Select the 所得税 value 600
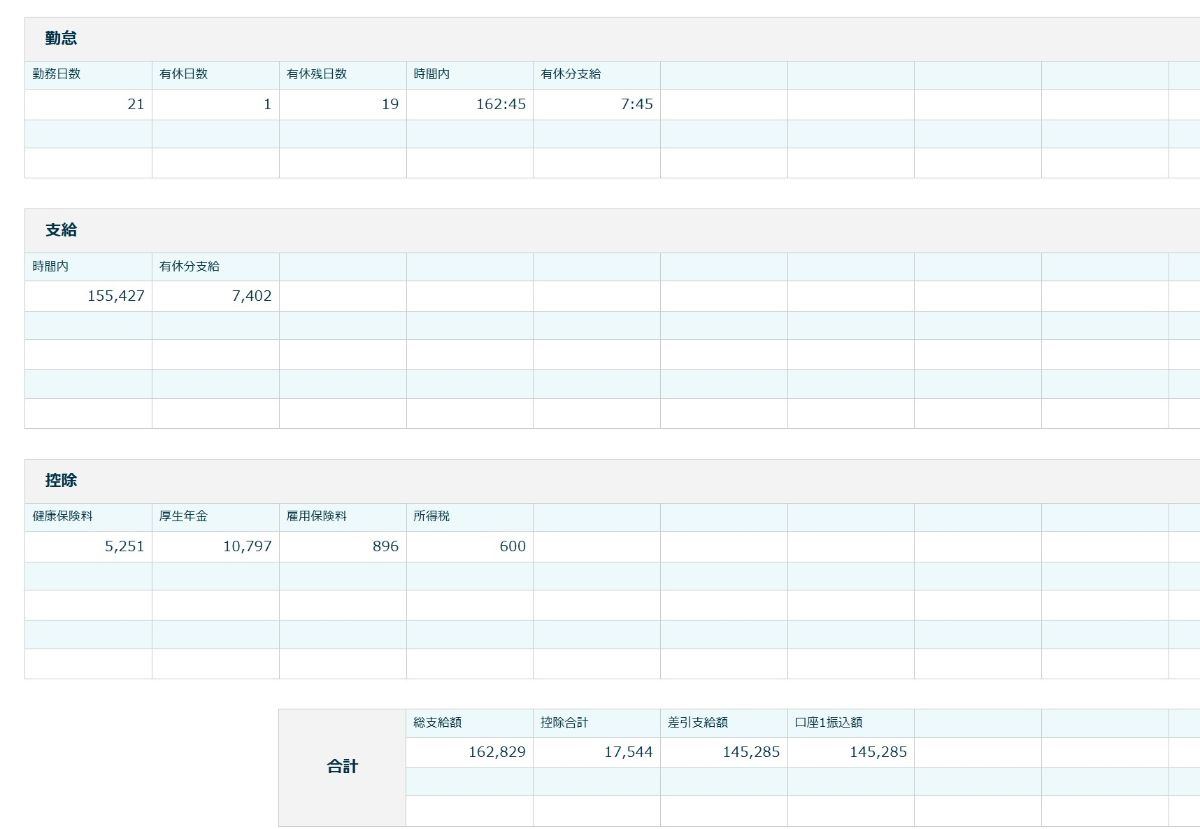Screen dimensions: 1200x829 point(469,547)
